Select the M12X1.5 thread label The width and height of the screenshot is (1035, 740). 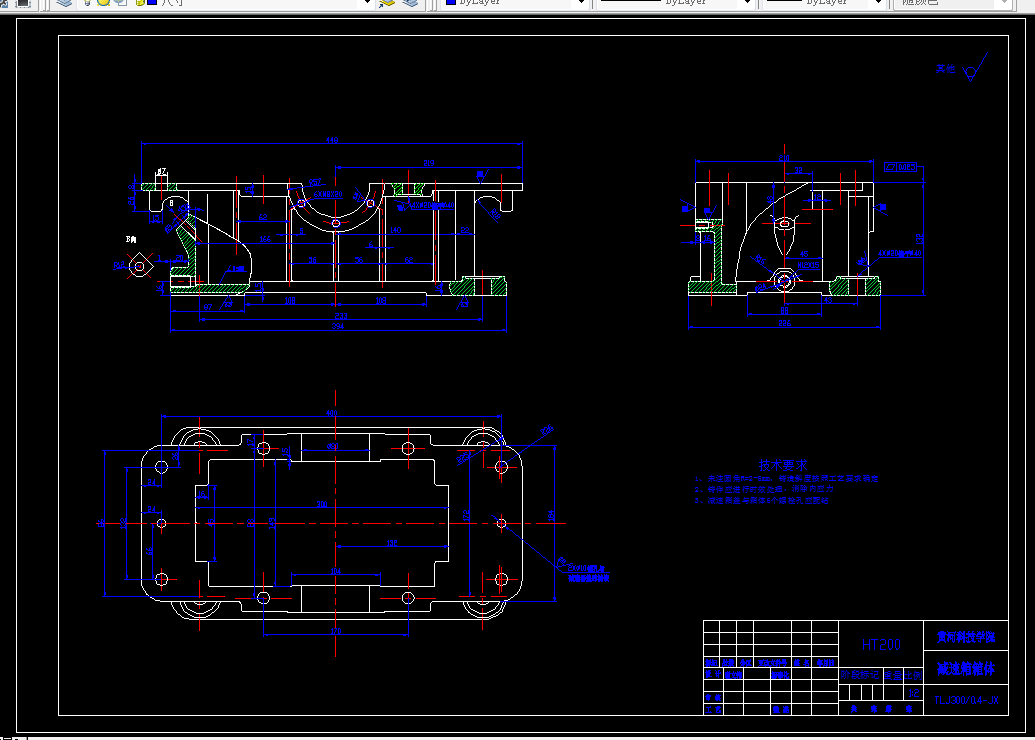tap(808, 265)
